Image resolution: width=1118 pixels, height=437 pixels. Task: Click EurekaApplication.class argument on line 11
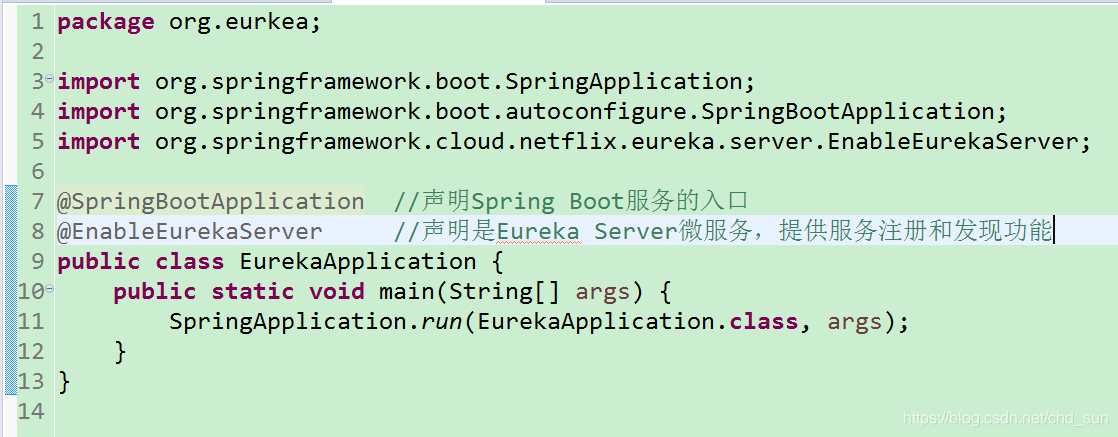[638, 322]
